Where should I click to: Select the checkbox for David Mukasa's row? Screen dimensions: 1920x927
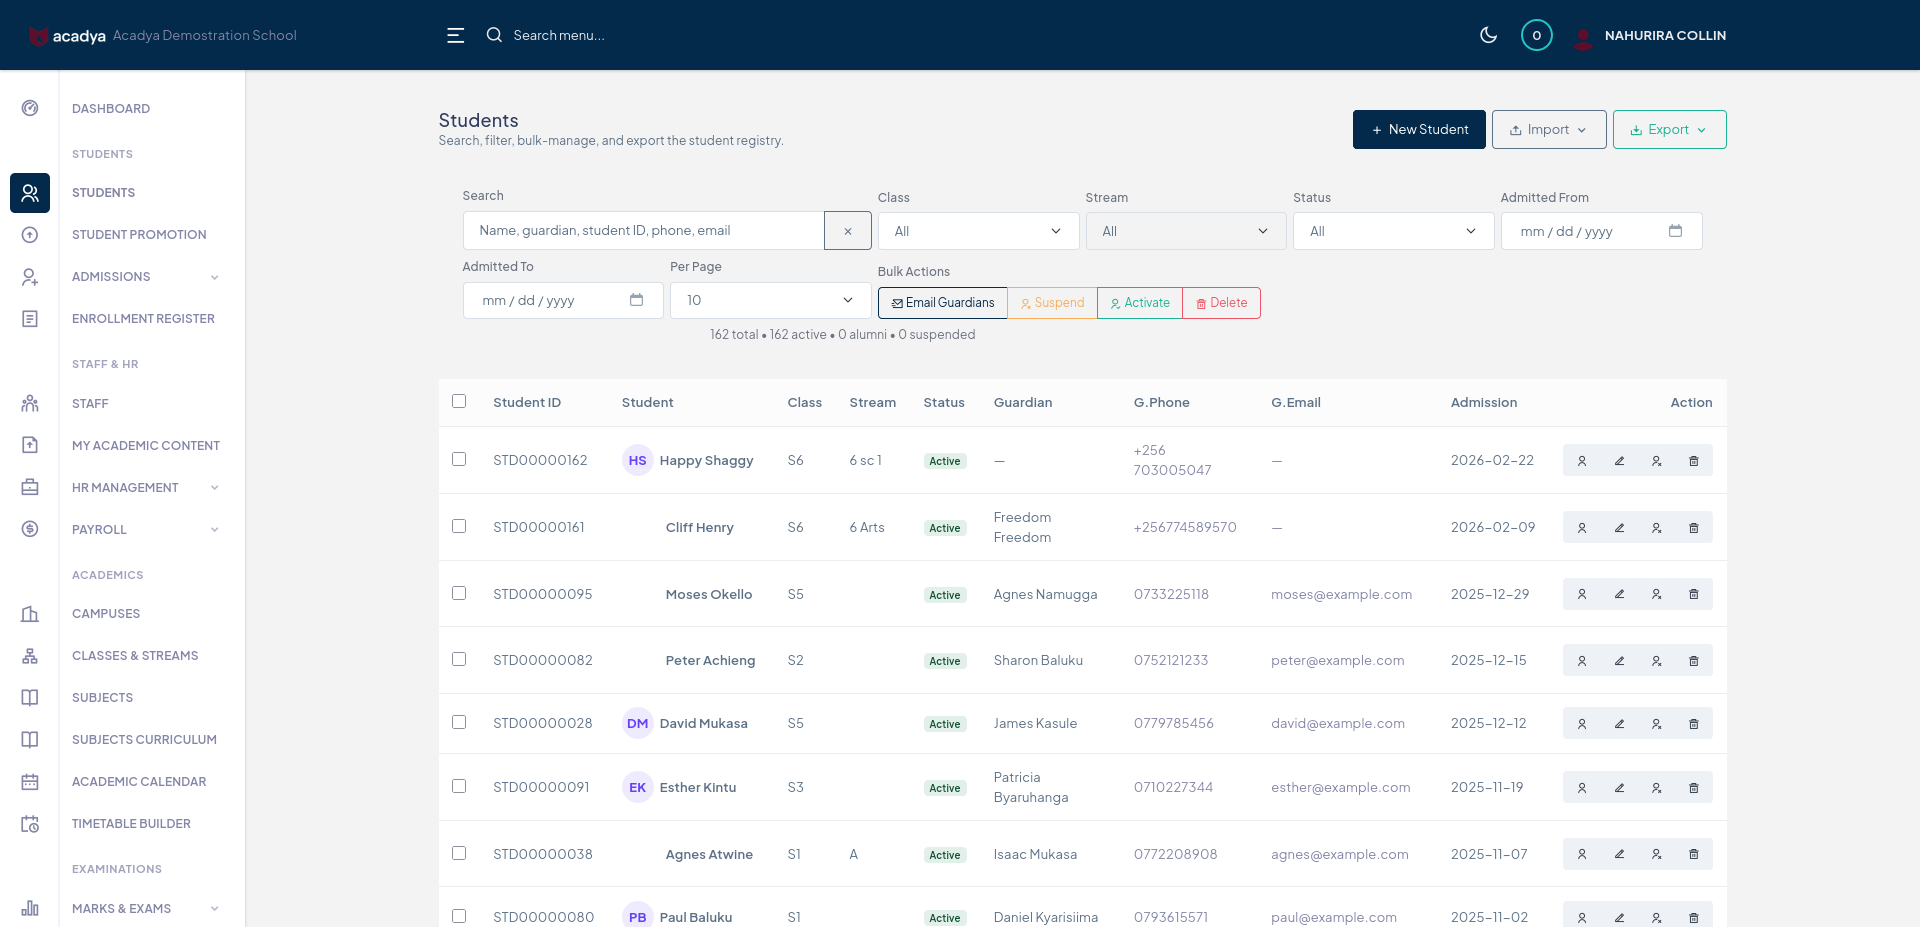(x=459, y=722)
